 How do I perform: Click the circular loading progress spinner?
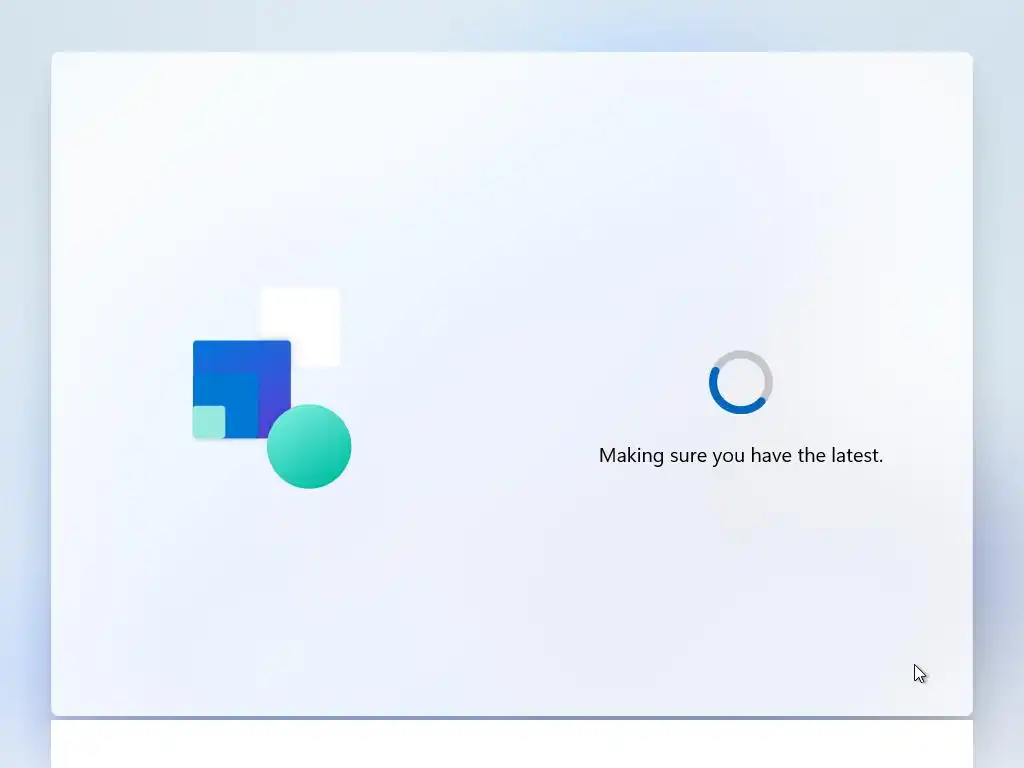tap(741, 382)
